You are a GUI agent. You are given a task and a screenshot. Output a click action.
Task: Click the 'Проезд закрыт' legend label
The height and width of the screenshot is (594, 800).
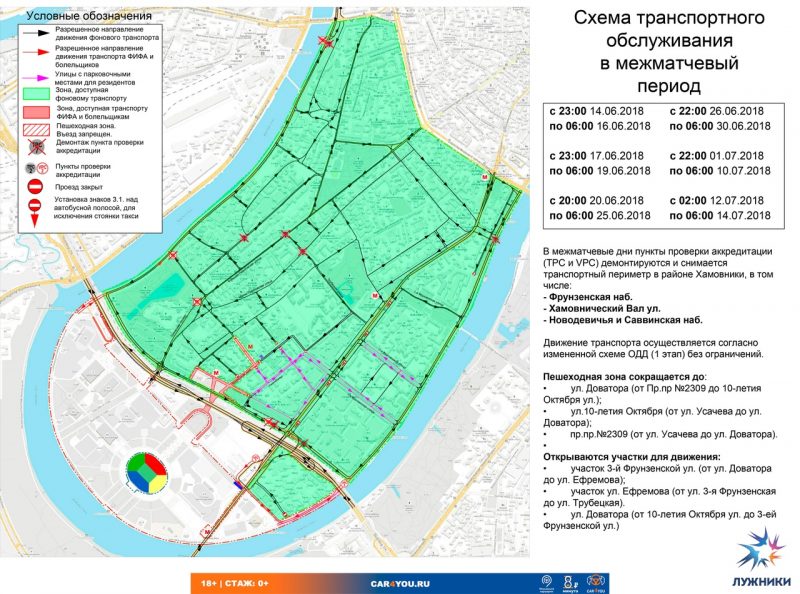click(79, 187)
